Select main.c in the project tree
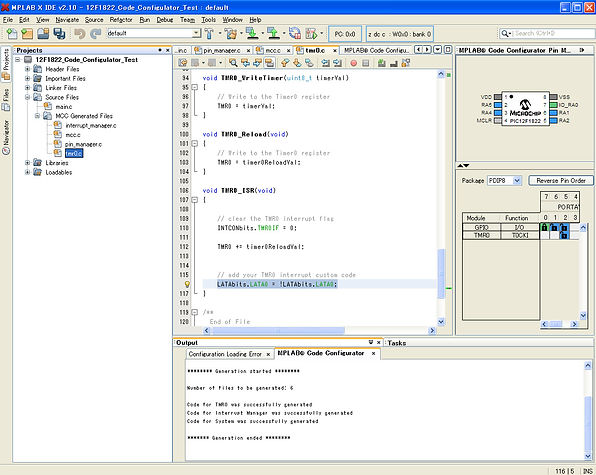This screenshot has width=596, height=475. tap(63, 107)
